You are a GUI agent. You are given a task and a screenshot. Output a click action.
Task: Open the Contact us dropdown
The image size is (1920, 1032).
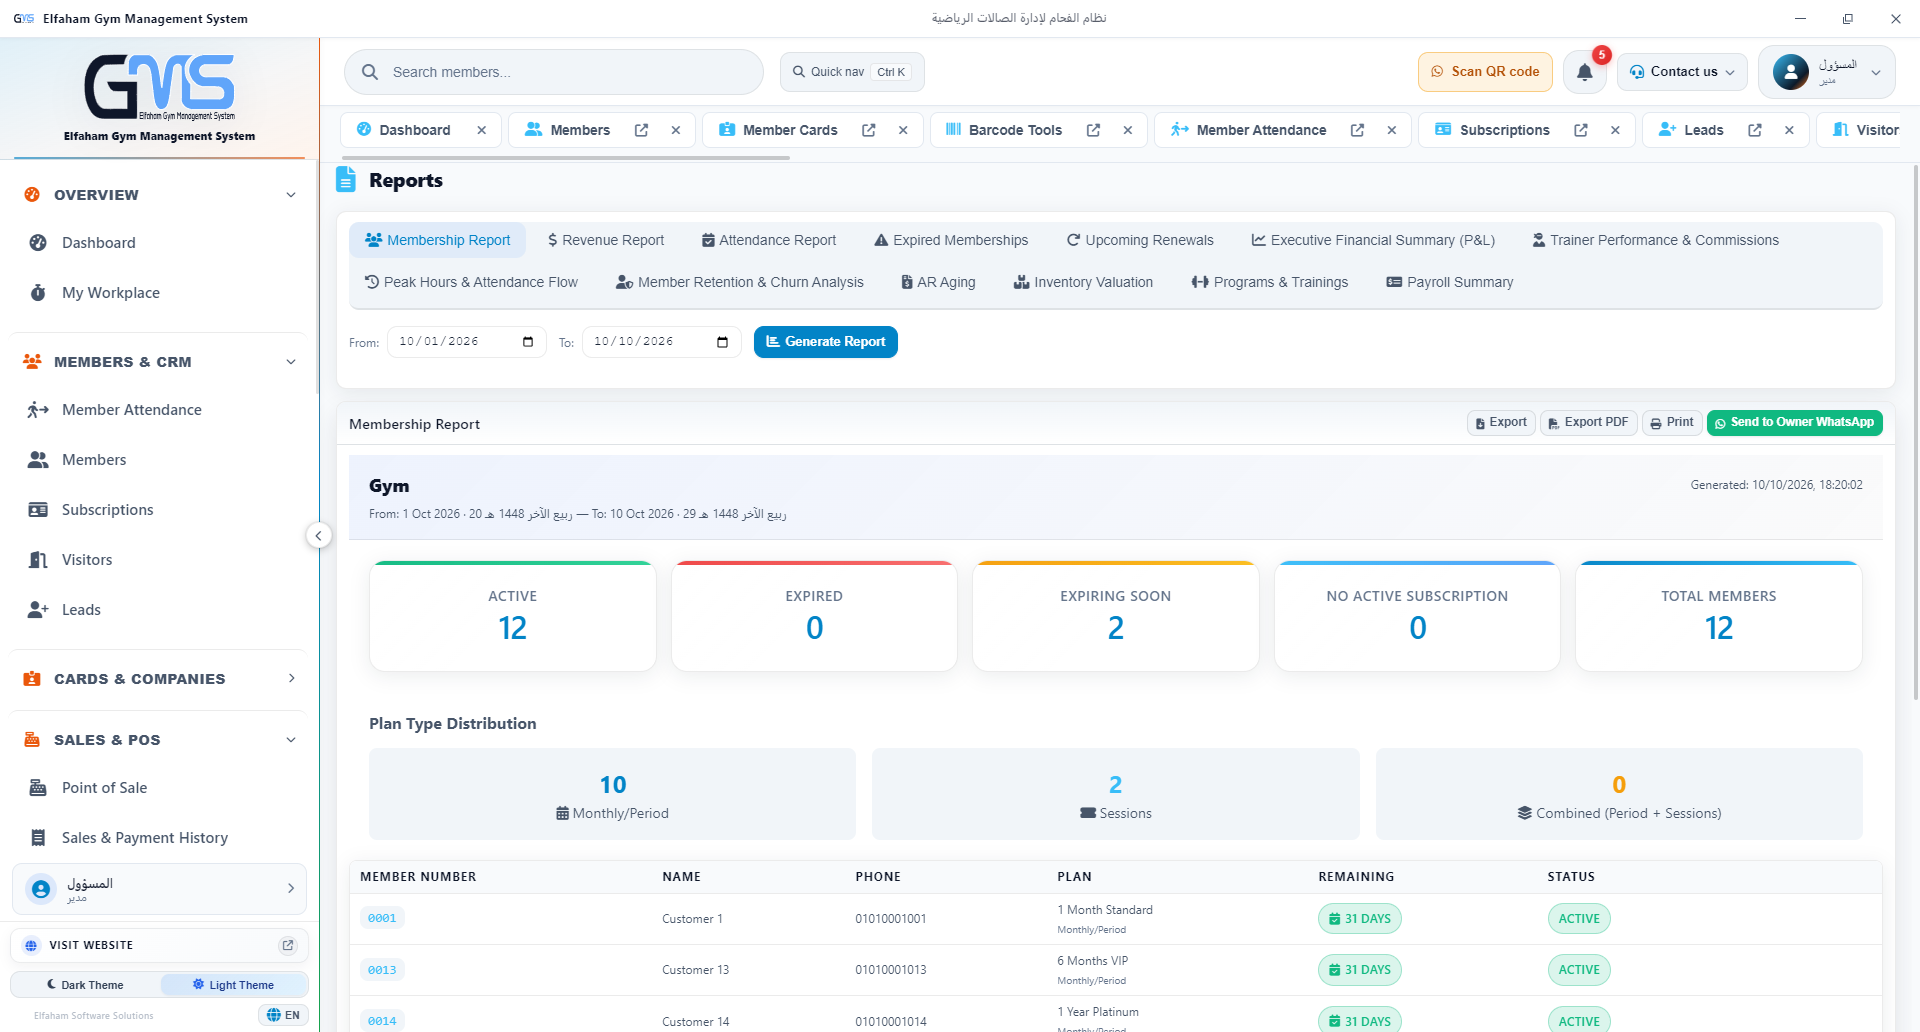coord(1682,72)
